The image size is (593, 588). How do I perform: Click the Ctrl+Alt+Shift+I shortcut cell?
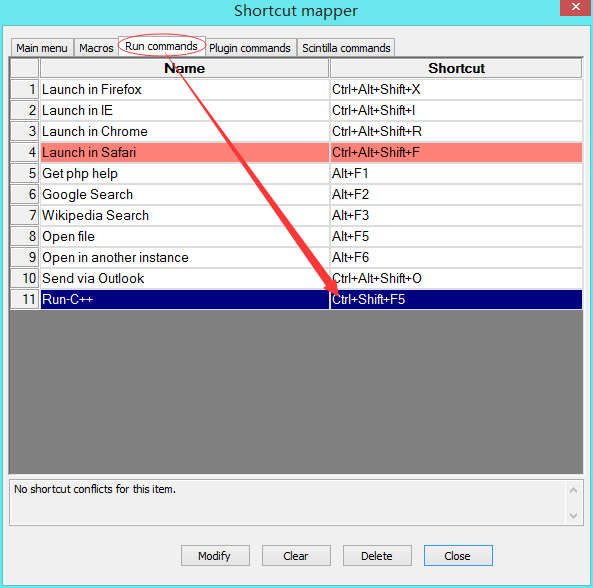coord(456,110)
